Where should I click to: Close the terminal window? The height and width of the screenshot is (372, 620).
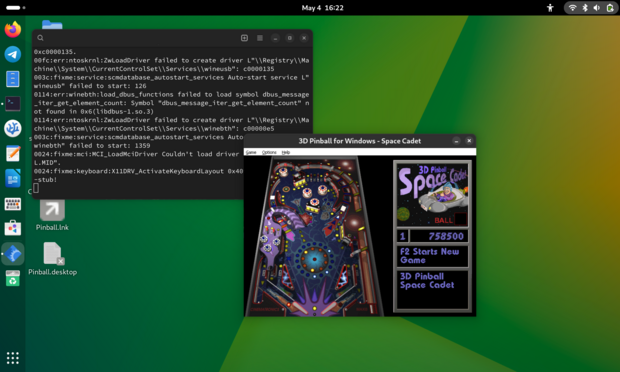point(304,38)
